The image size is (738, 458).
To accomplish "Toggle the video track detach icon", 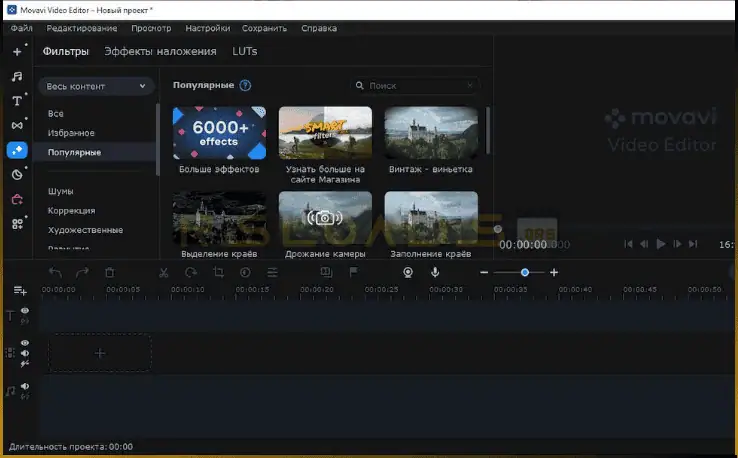I will (x=25, y=363).
